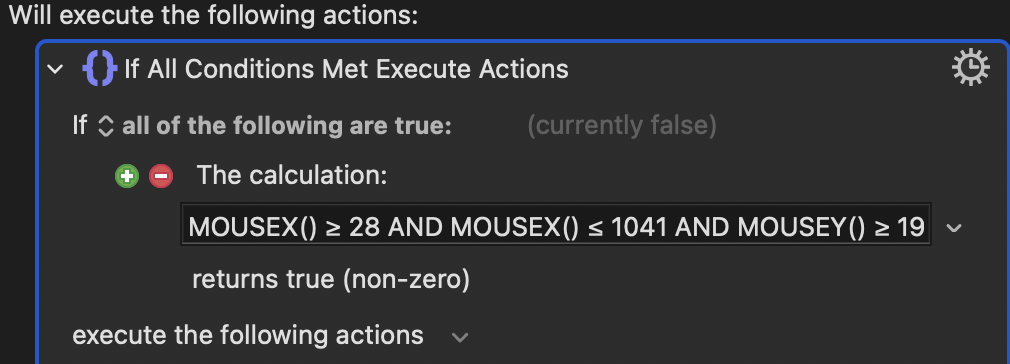
Task: Select the 'If All Conditions Met Execute Actions' title
Action: 347,69
